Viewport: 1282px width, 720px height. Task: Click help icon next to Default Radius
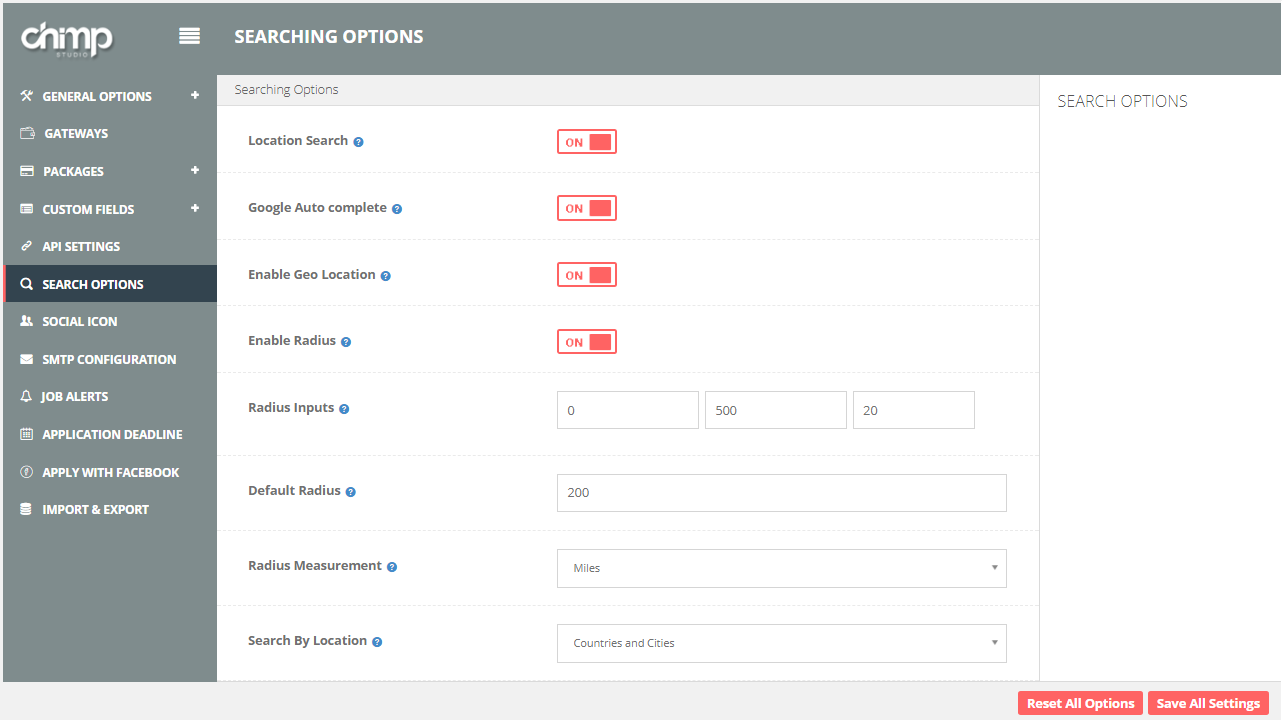tap(351, 492)
